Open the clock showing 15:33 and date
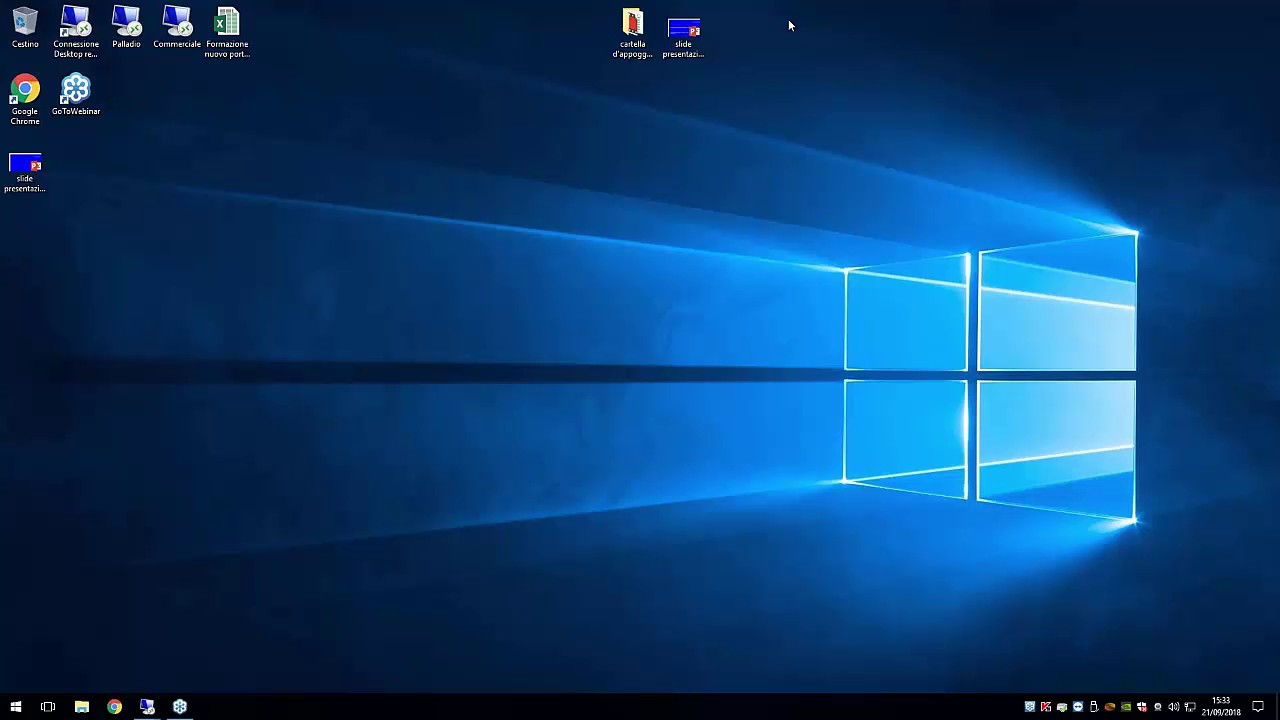 point(1221,707)
